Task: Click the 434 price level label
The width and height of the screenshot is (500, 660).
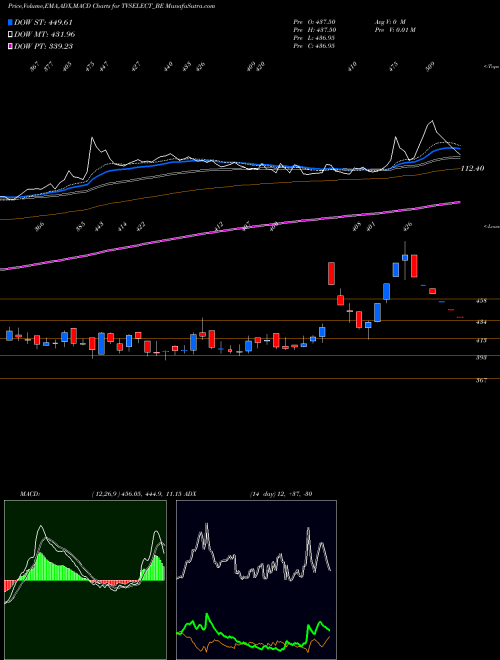Action: pyautogui.click(x=481, y=322)
